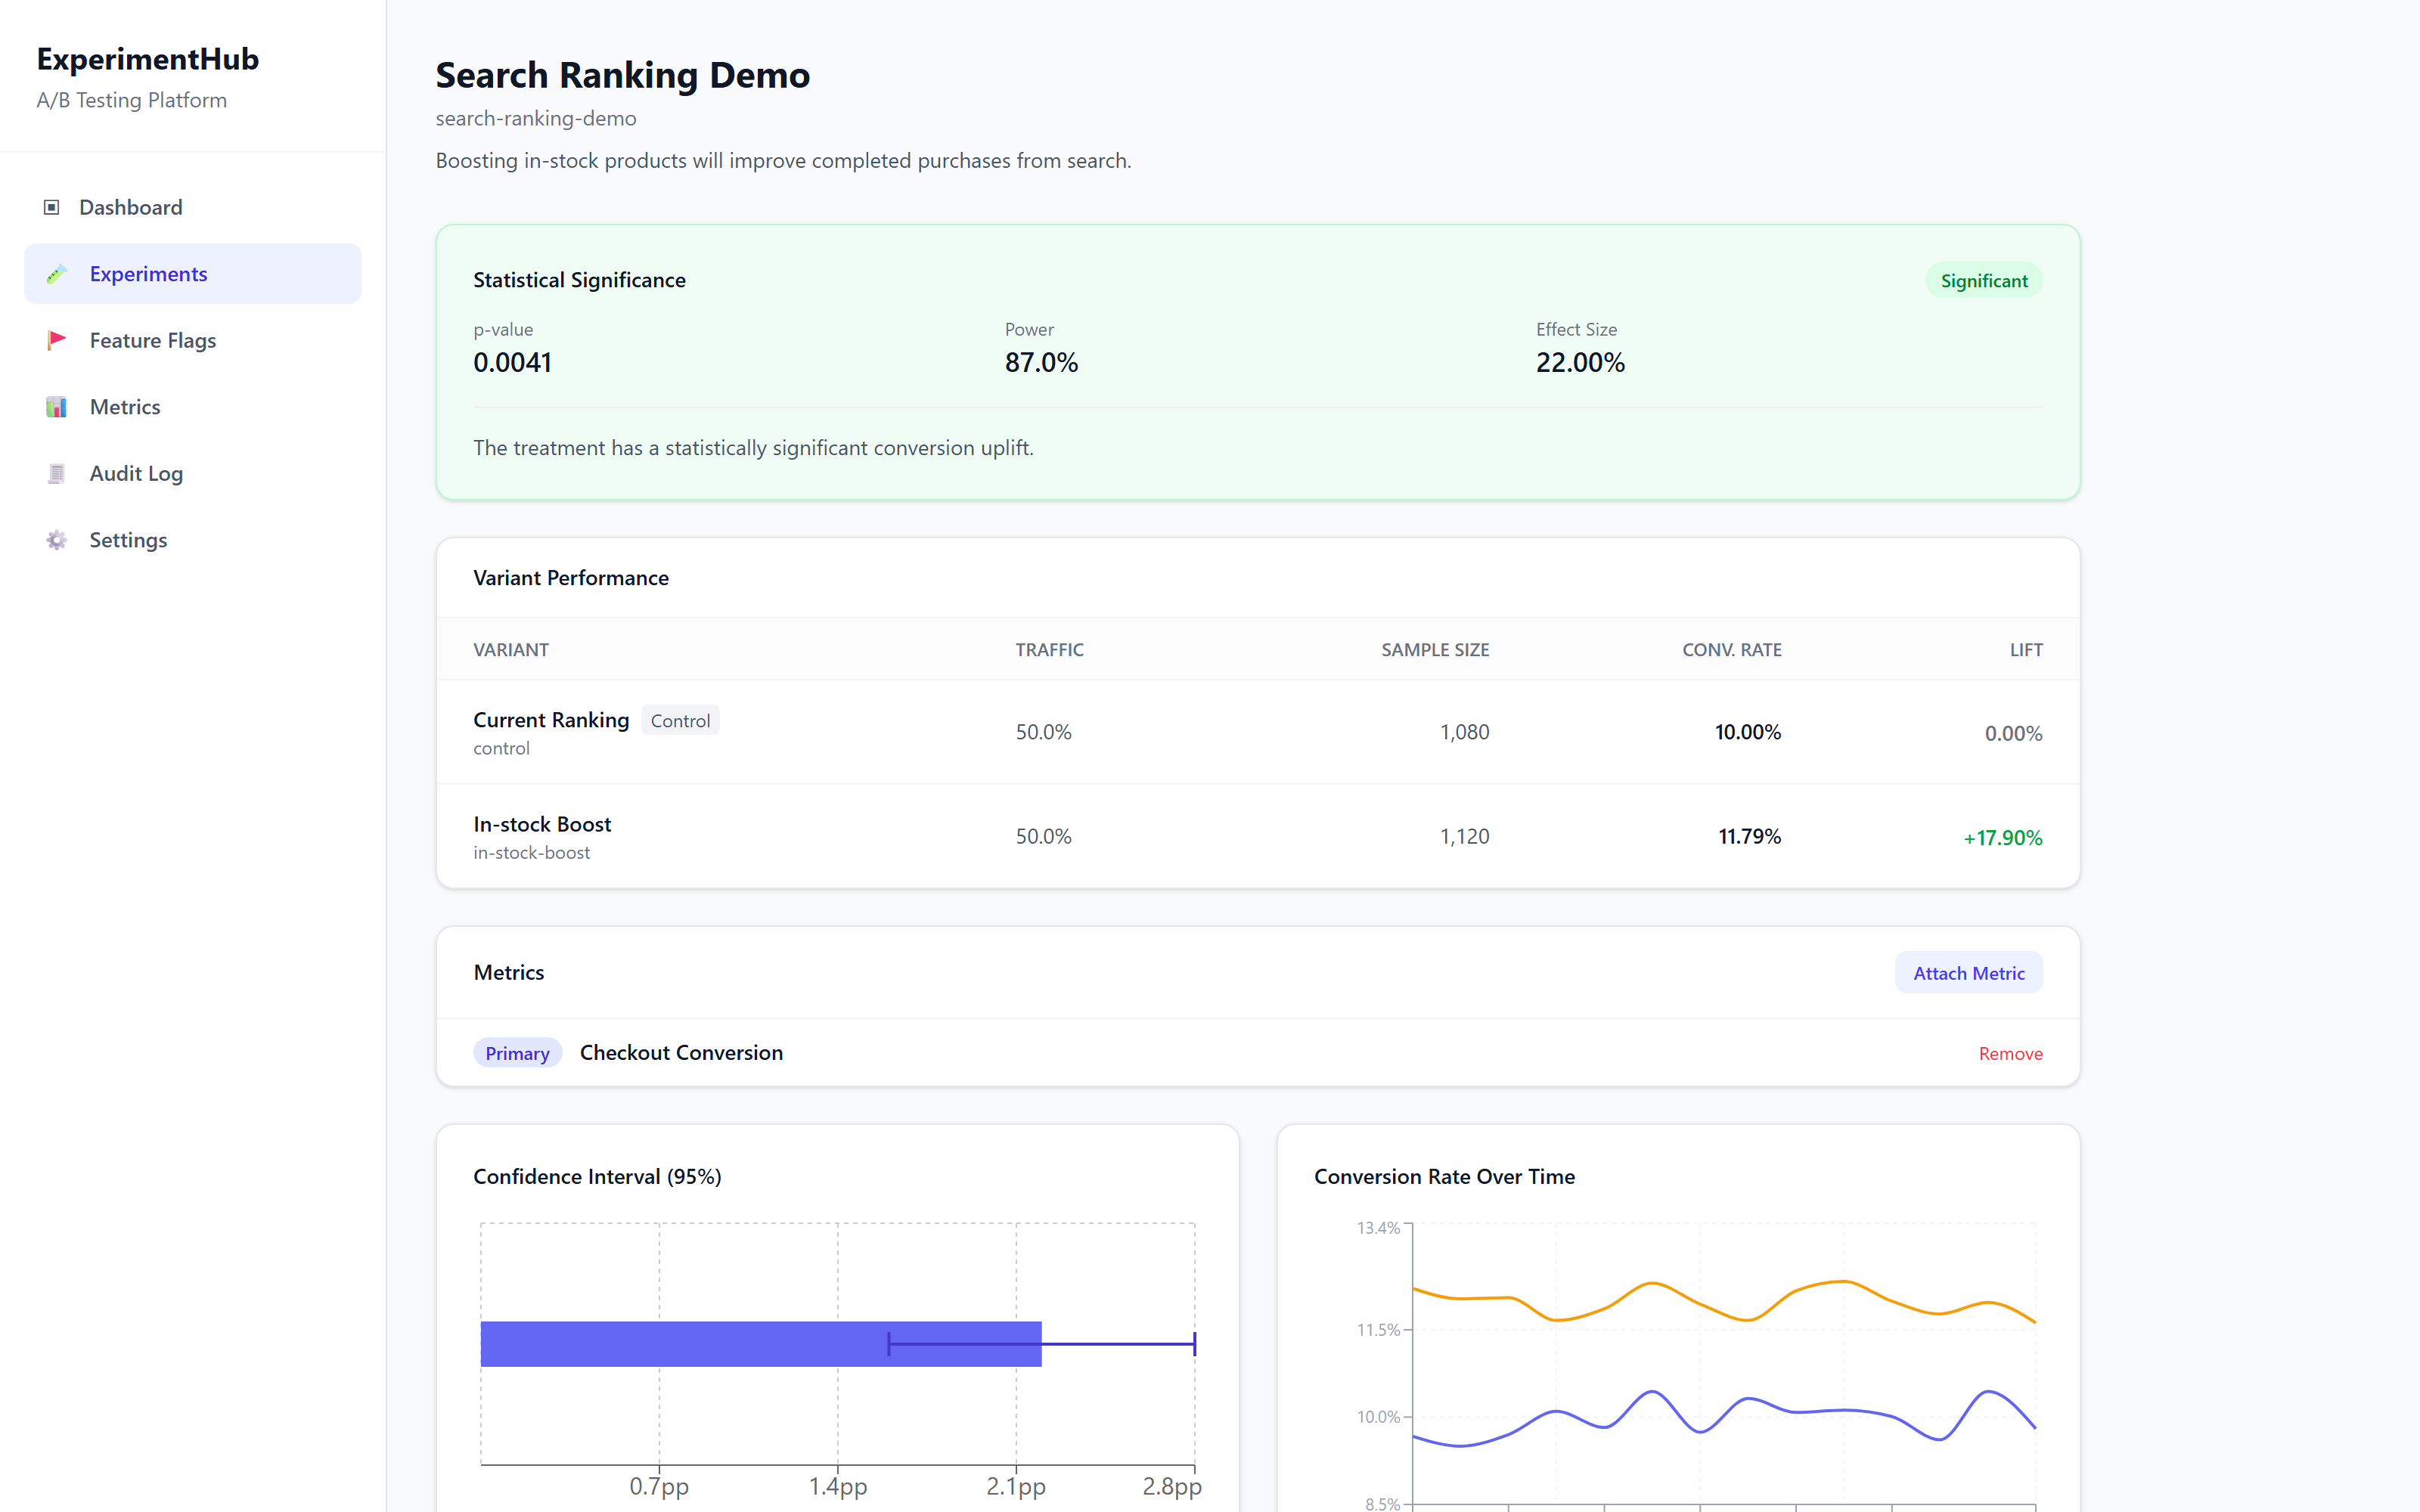Open Settings in the sidebar
2420x1512 pixels.
click(x=192, y=540)
